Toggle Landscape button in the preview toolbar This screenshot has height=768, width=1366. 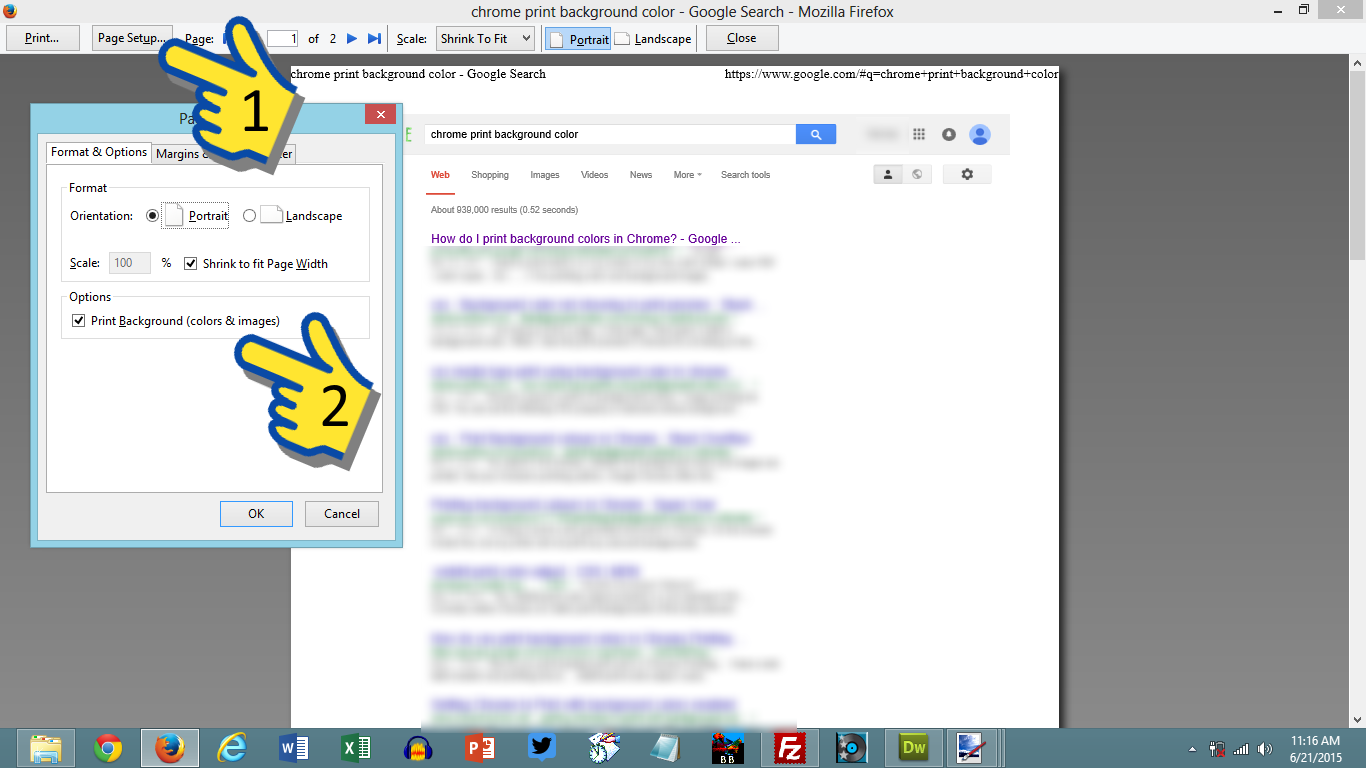coord(652,39)
